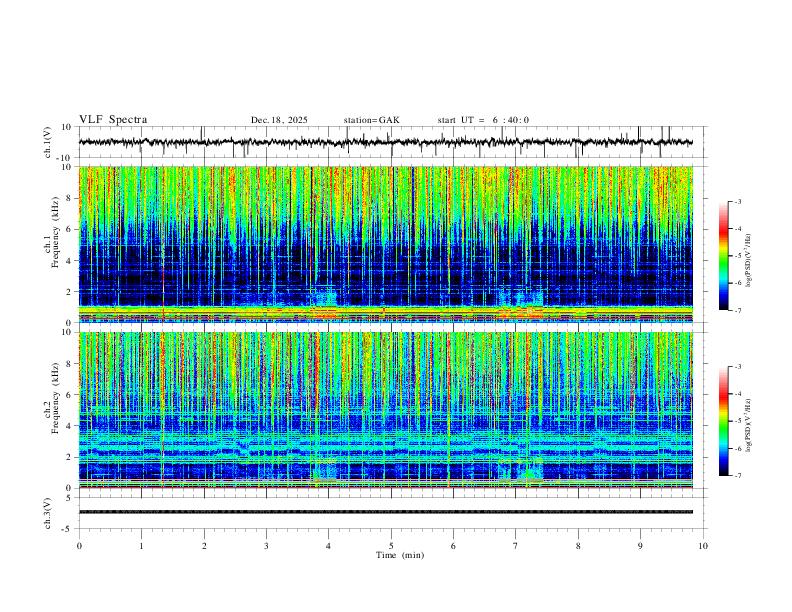The image size is (792, 612).
Task: Click the ch.2 "Frequency (kHz)" axis label
Action: click(56, 399)
